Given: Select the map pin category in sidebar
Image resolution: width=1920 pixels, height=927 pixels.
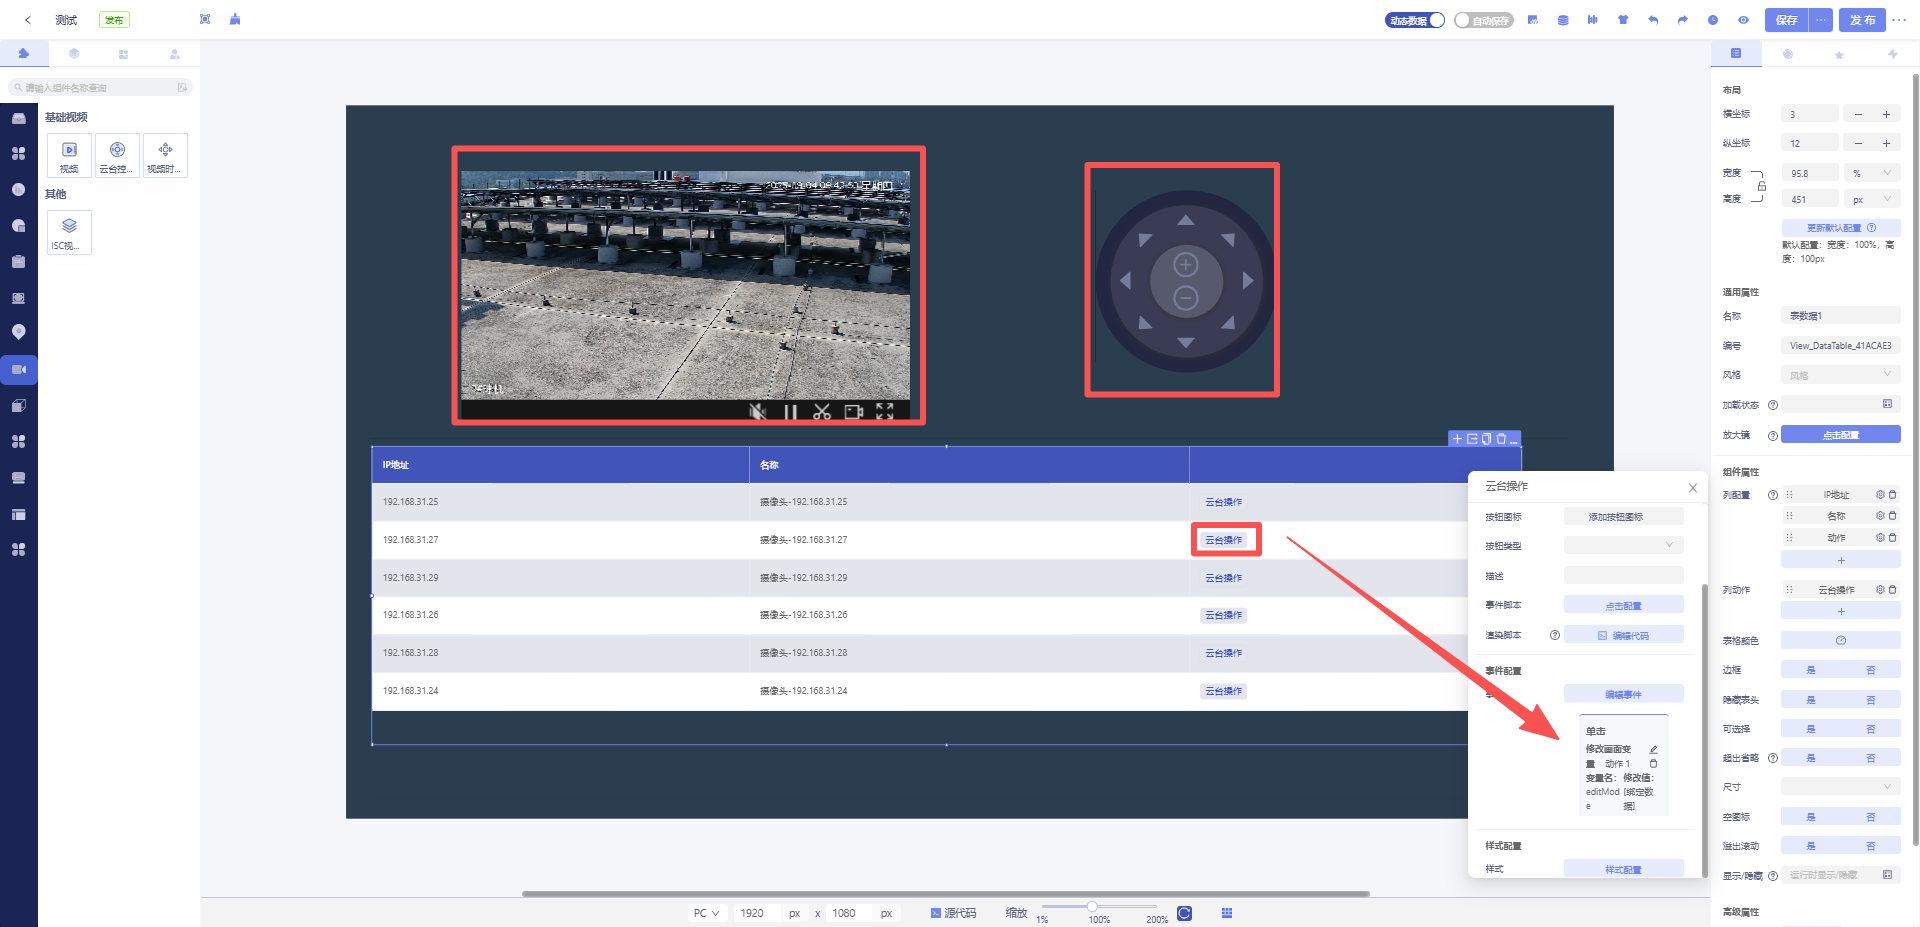Looking at the screenshot, I should 18,332.
